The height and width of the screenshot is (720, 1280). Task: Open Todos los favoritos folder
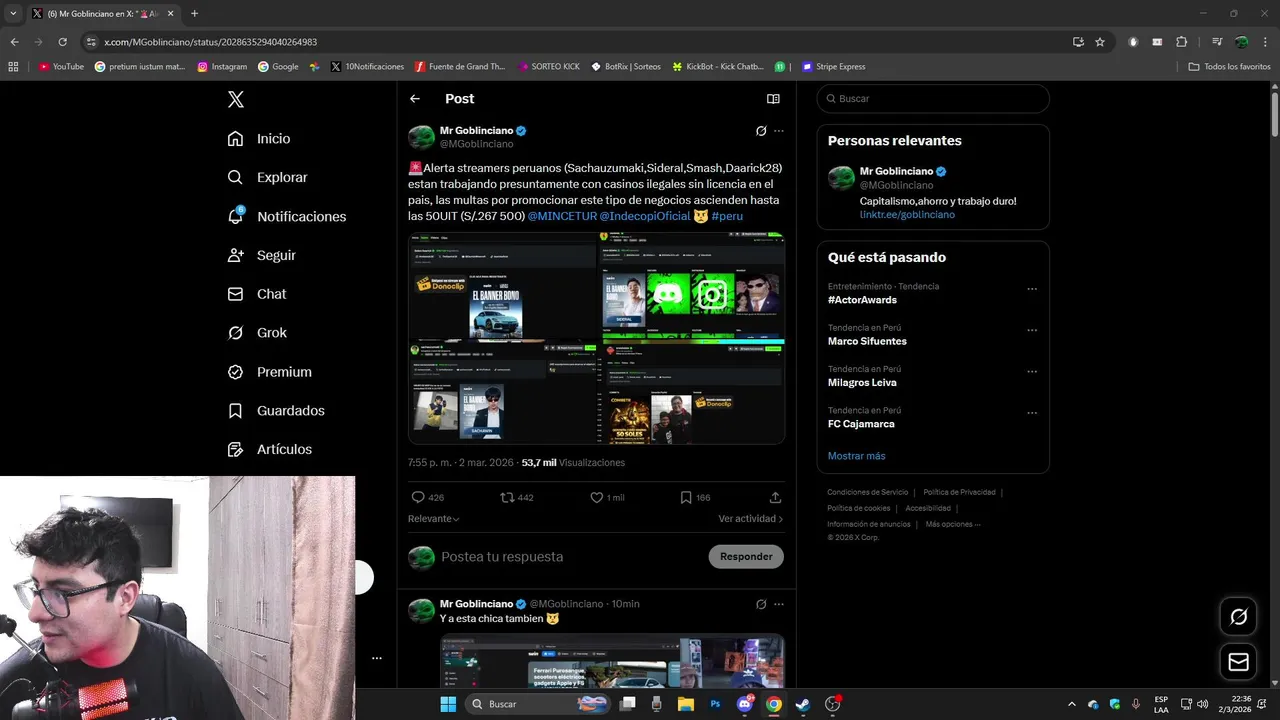(1229, 67)
